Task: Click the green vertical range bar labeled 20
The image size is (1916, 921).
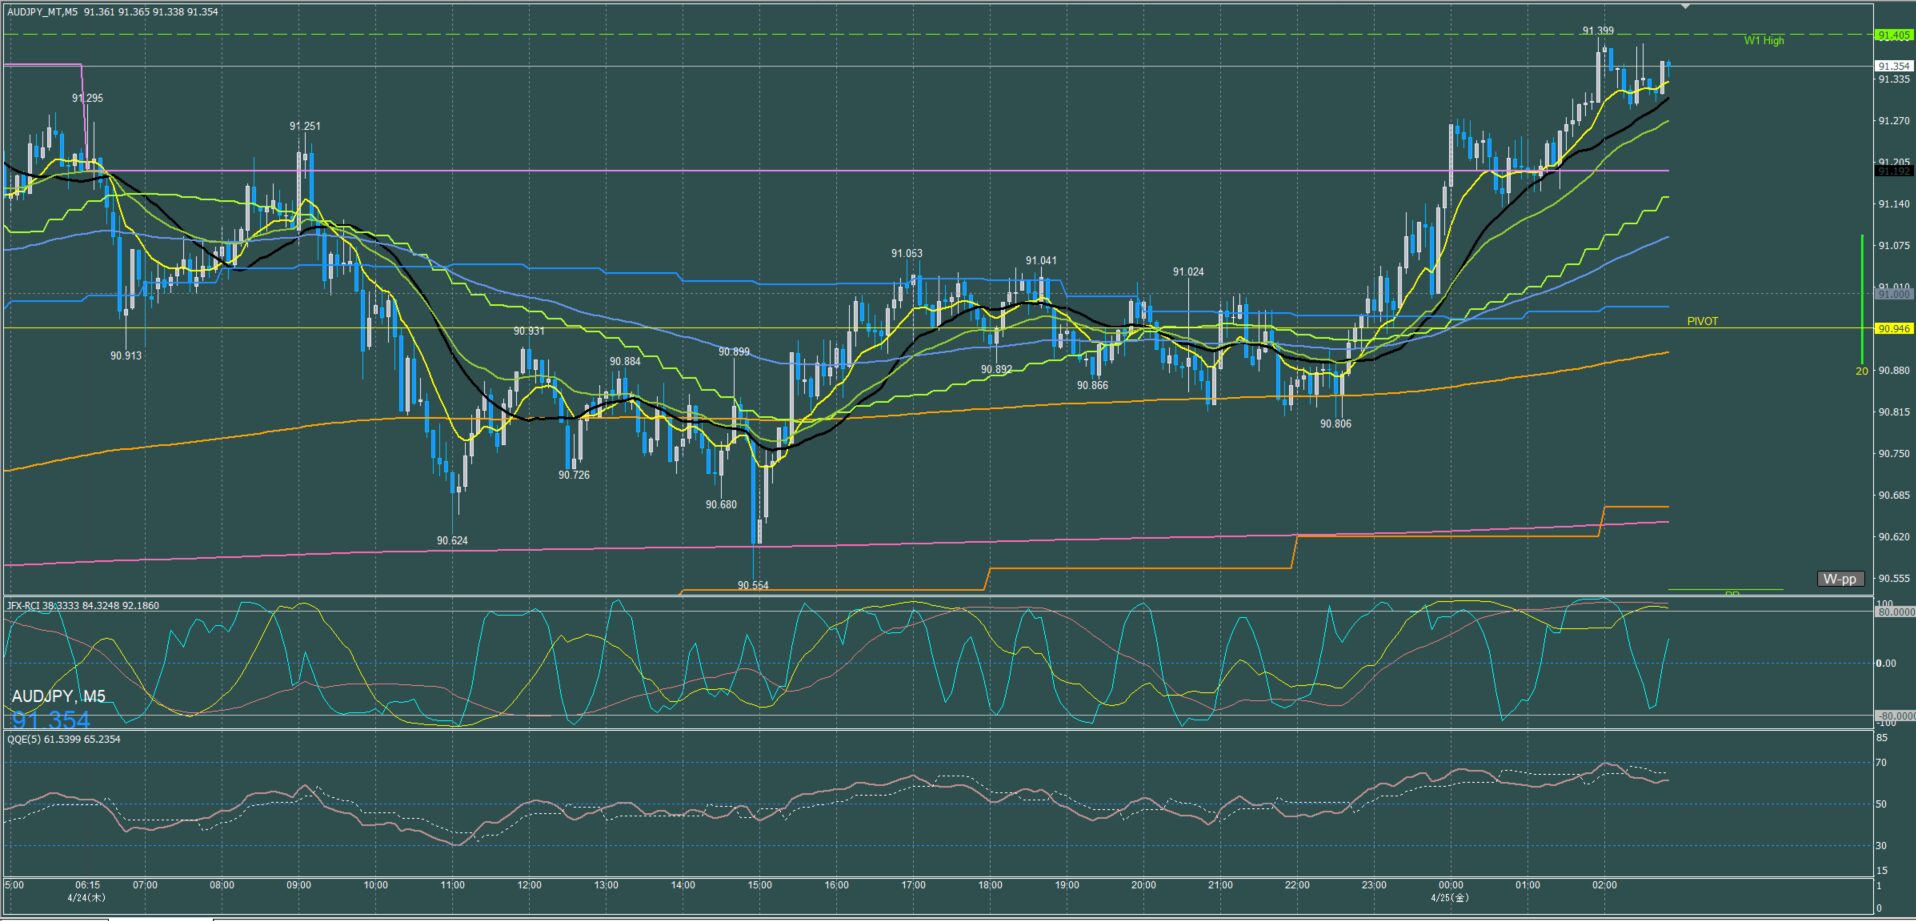Action: [x=1862, y=300]
